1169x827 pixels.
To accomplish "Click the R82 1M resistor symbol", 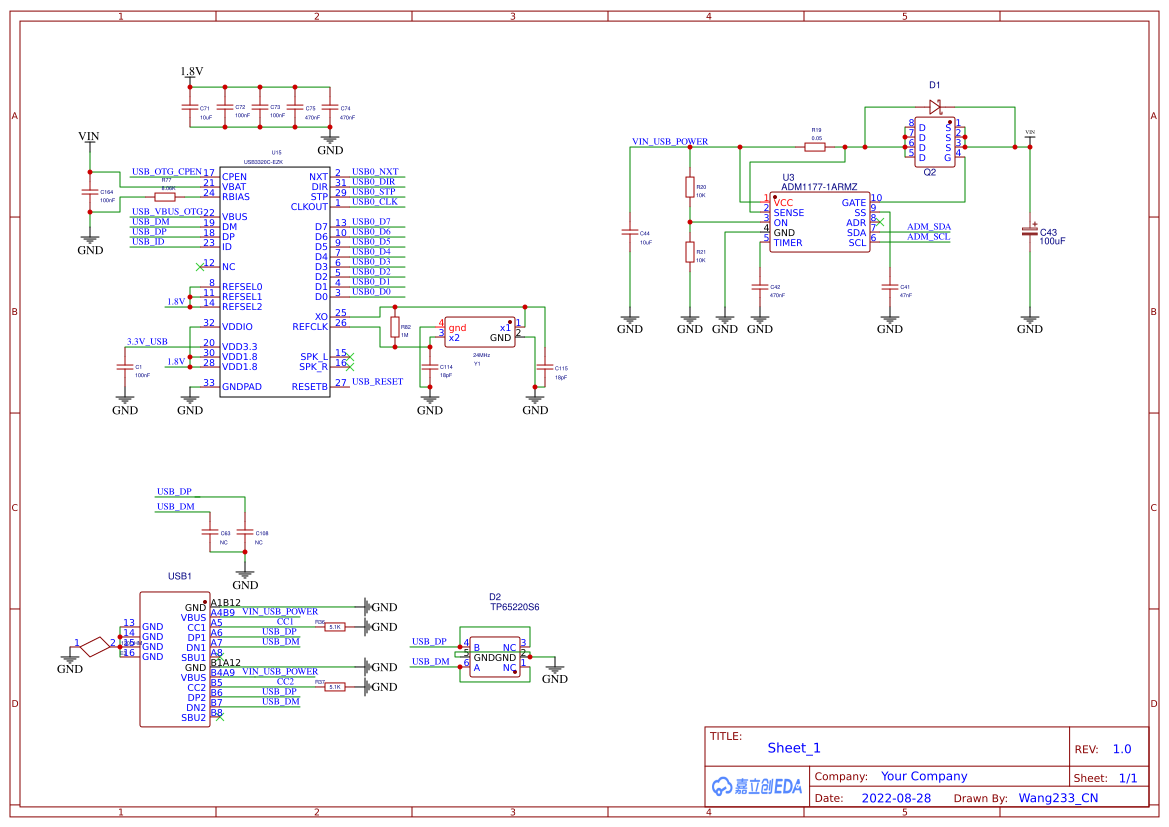I will click(396, 327).
